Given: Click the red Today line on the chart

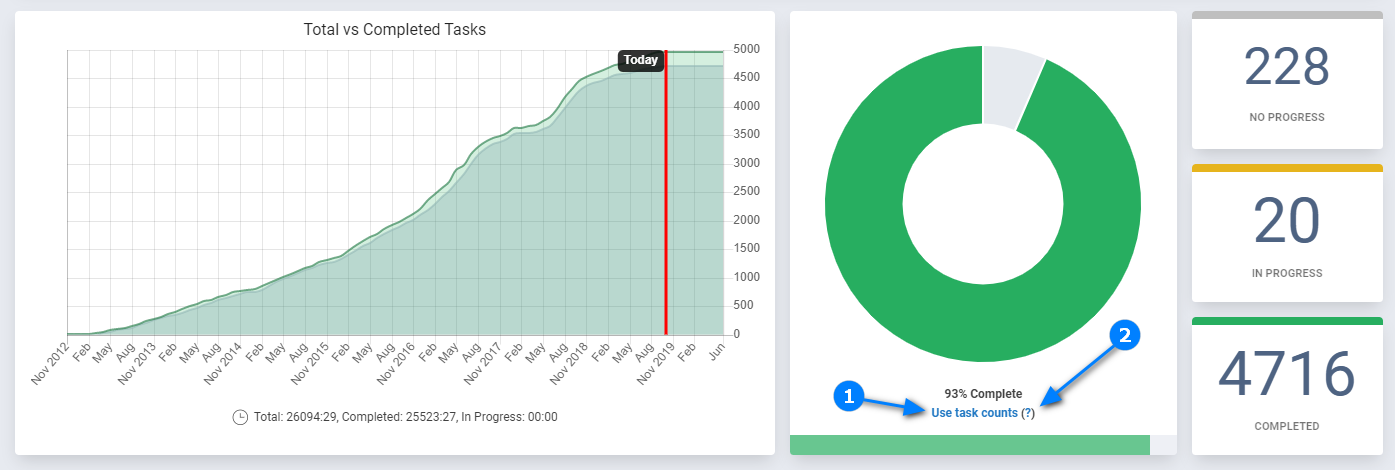Looking at the screenshot, I should [x=666, y=200].
